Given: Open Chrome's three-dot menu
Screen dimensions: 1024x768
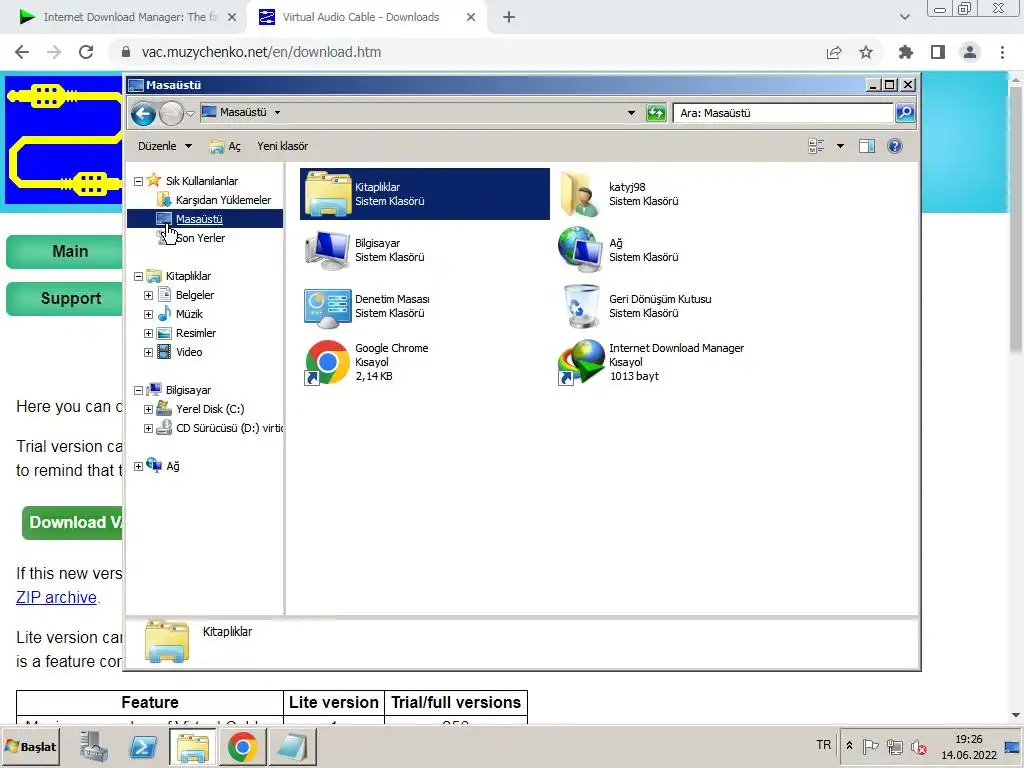Looking at the screenshot, I should 1002,52.
